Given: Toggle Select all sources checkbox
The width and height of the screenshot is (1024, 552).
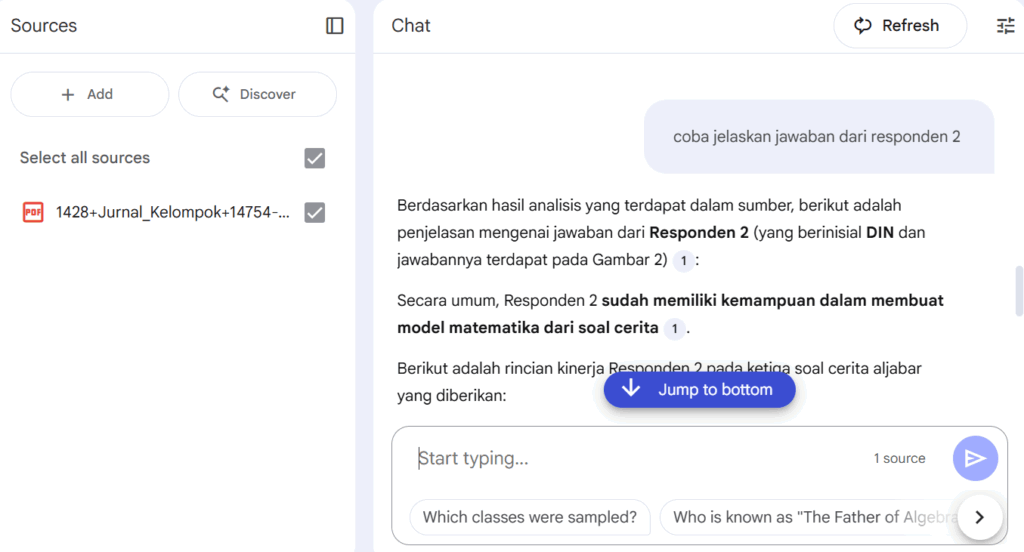Looking at the screenshot, I should pyautogui.click(x=314, y=158).
